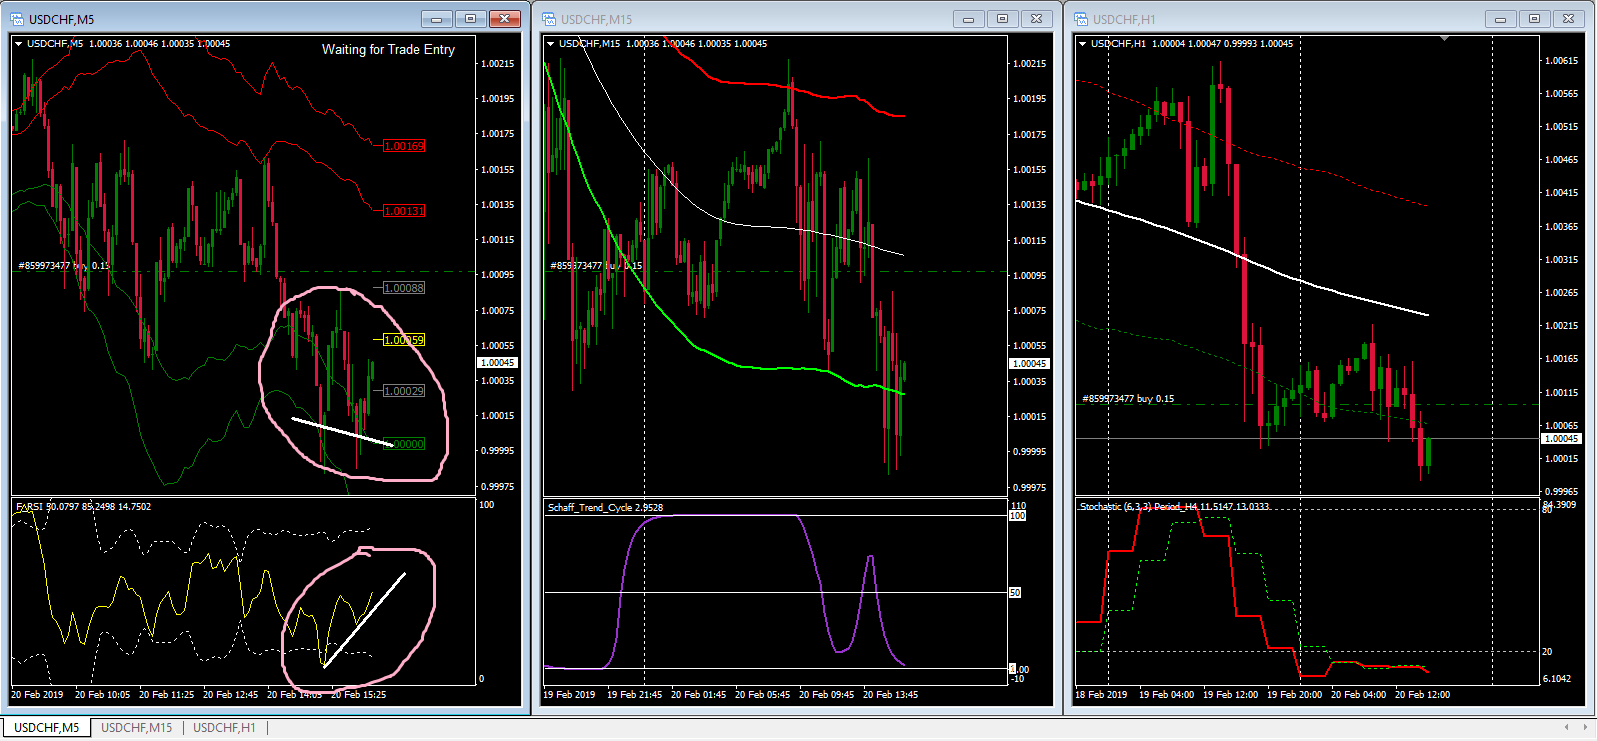Select the red 1.00169 price label
The height and width of the screenshot is (741, 1597).
click(404, 146)
